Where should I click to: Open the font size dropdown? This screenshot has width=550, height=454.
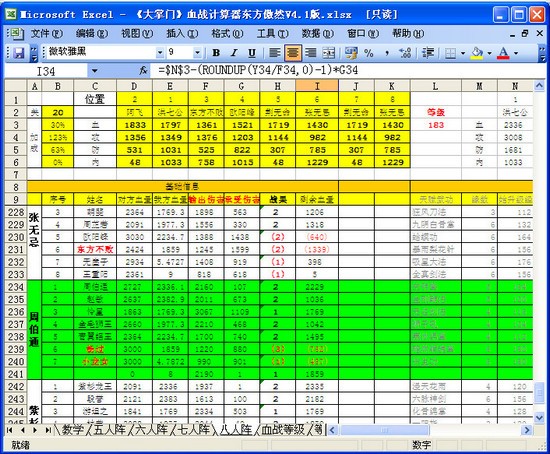197,53
